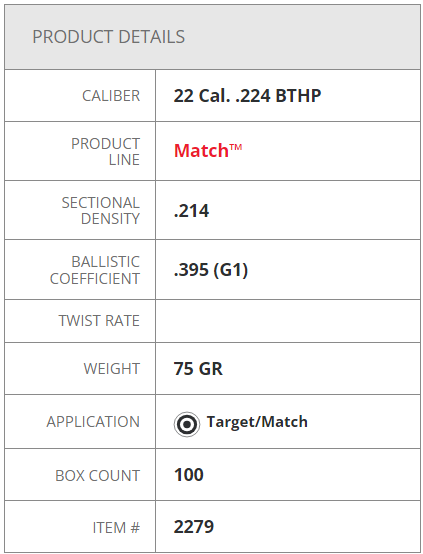Click the CALIBER label
Image resolution: width=423 pixels, height=554 pixels.
[x=111, y=96]
